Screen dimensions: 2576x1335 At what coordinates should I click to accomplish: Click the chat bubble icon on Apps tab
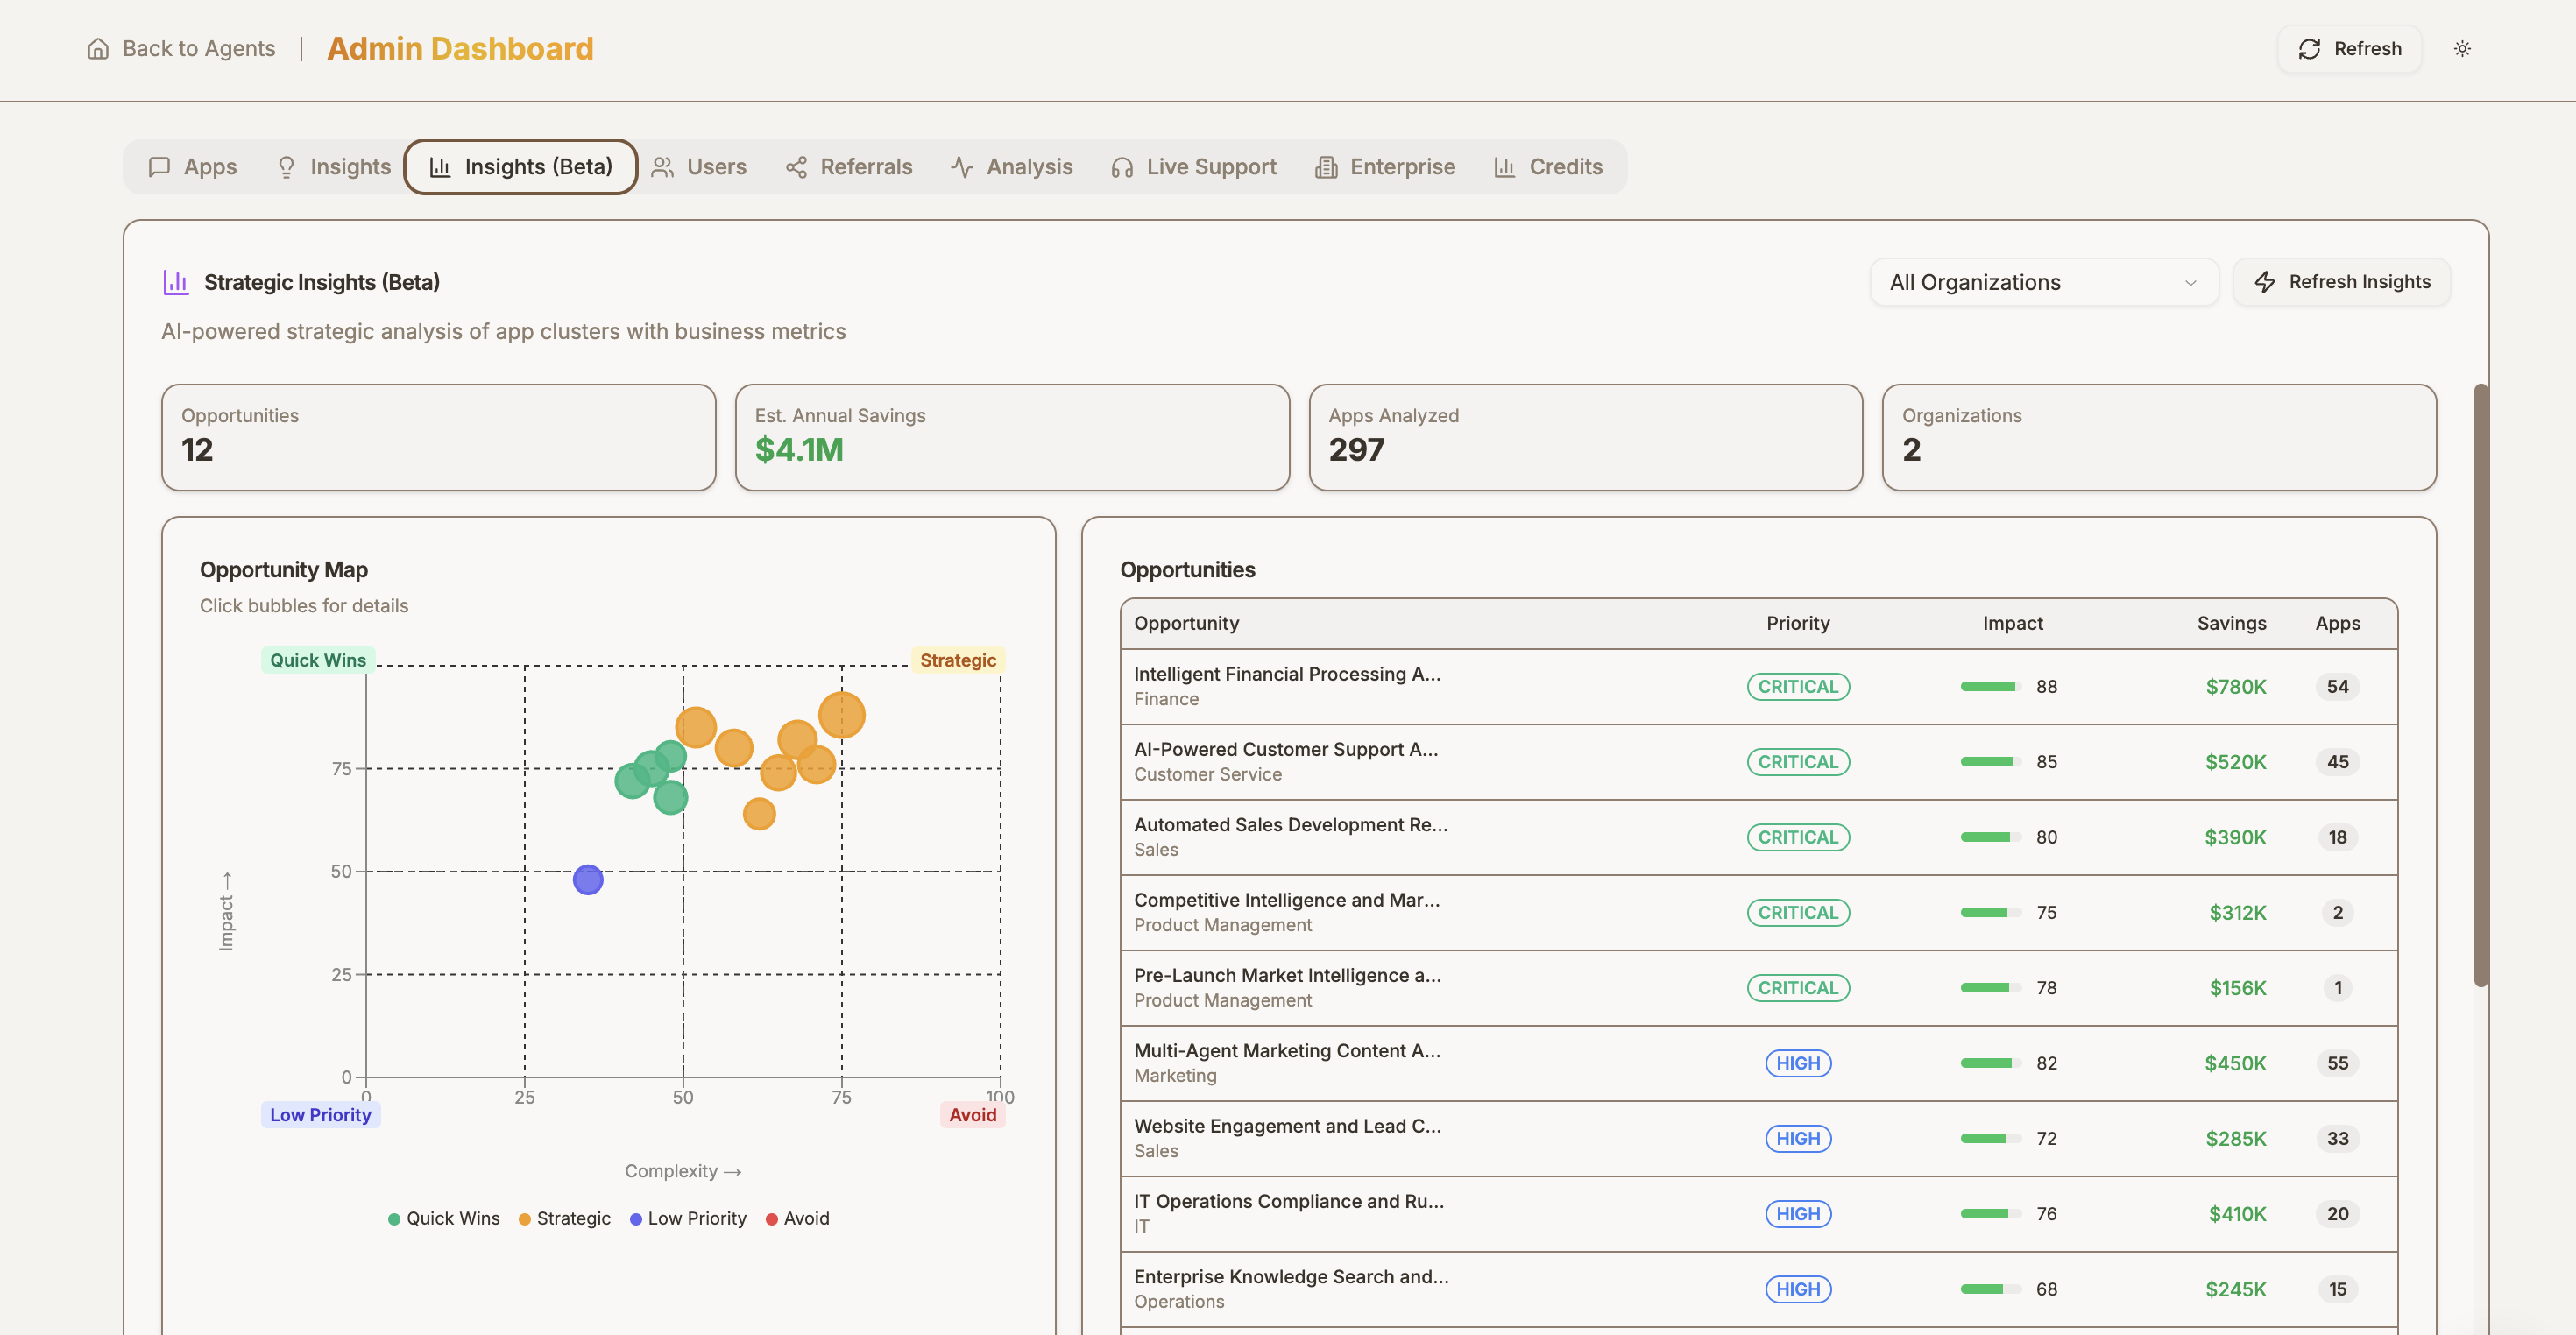point(158,167)
